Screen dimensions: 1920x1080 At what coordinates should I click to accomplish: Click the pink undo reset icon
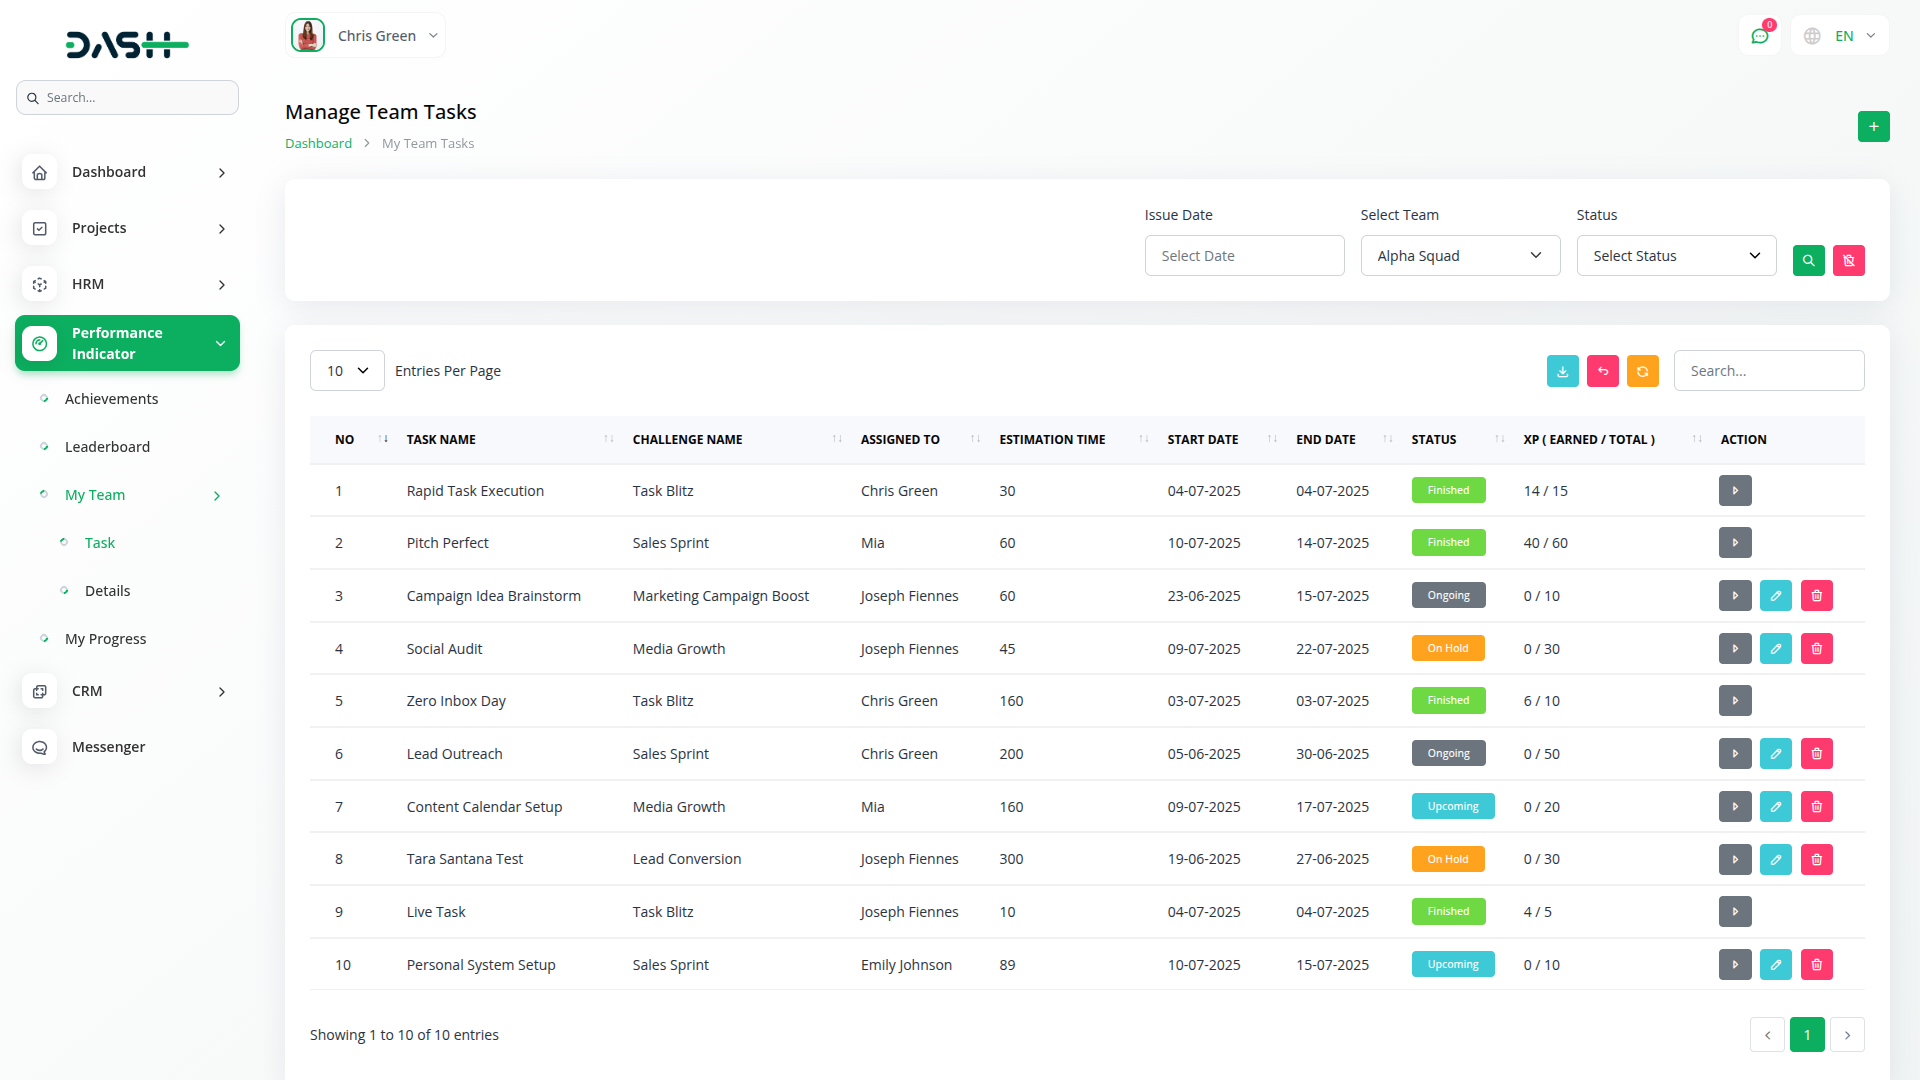pos(1602,371)
